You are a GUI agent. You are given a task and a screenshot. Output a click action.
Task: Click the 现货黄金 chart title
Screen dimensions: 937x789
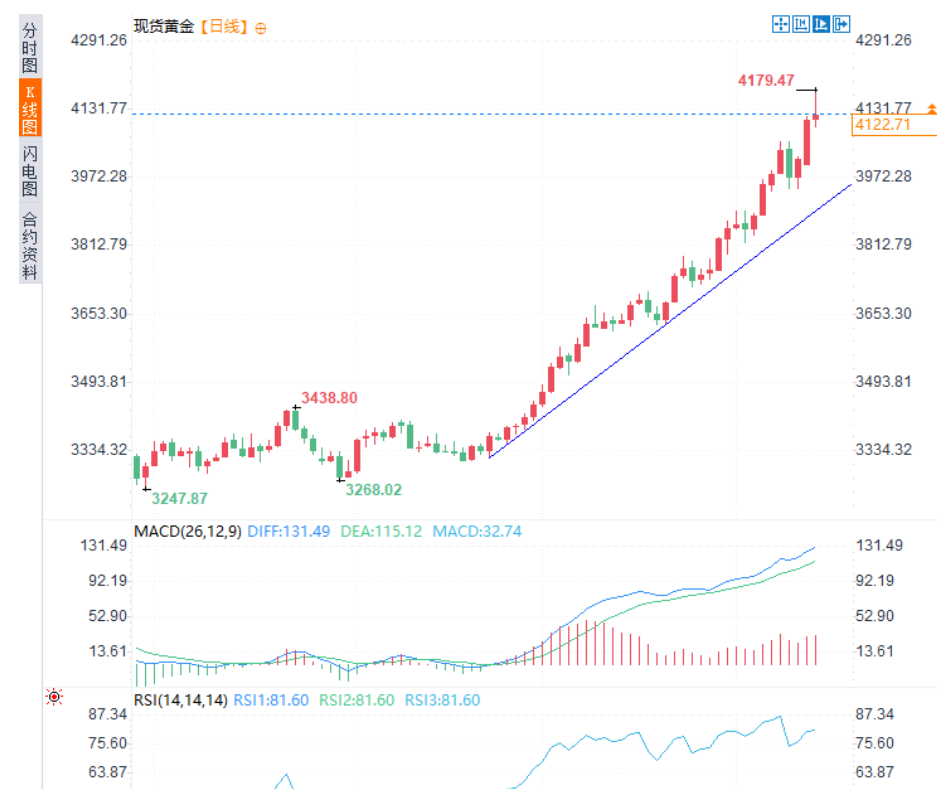[164, 27]
